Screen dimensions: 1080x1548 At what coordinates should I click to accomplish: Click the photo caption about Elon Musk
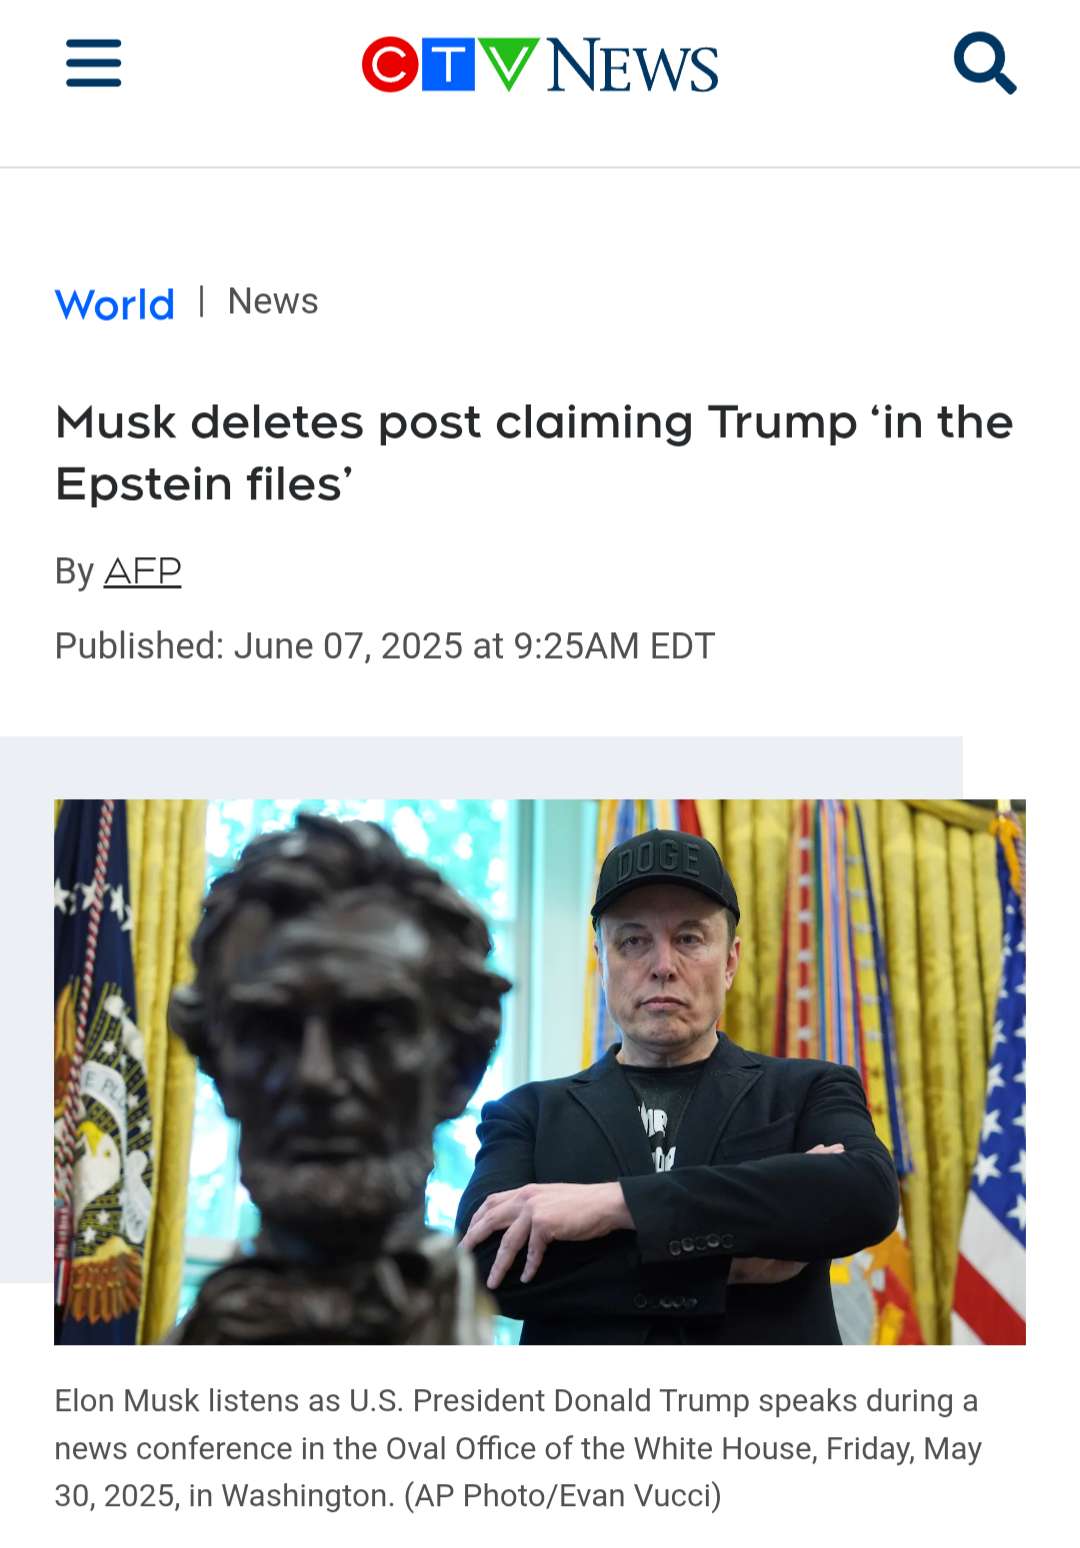[518, 1448]
